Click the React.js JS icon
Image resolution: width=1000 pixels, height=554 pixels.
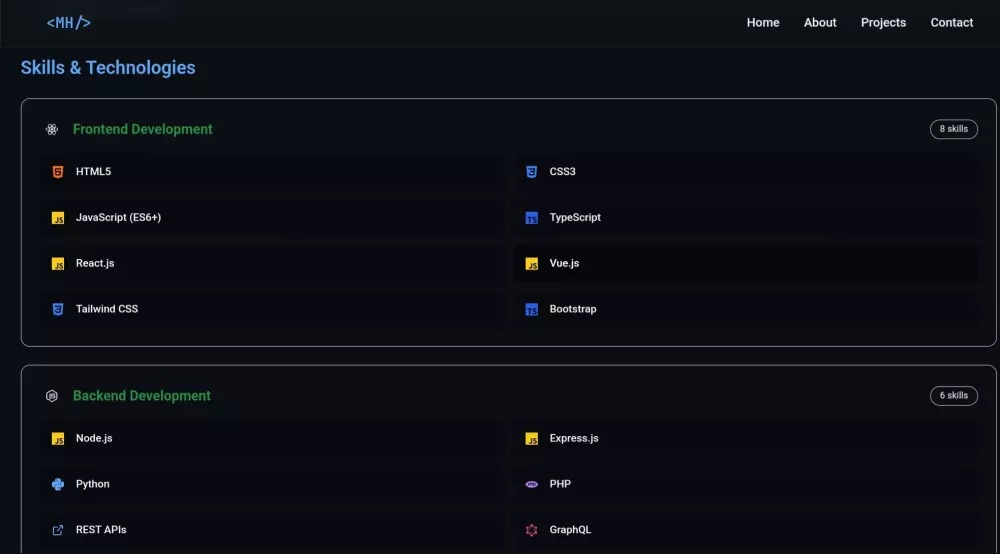point(57,263)
